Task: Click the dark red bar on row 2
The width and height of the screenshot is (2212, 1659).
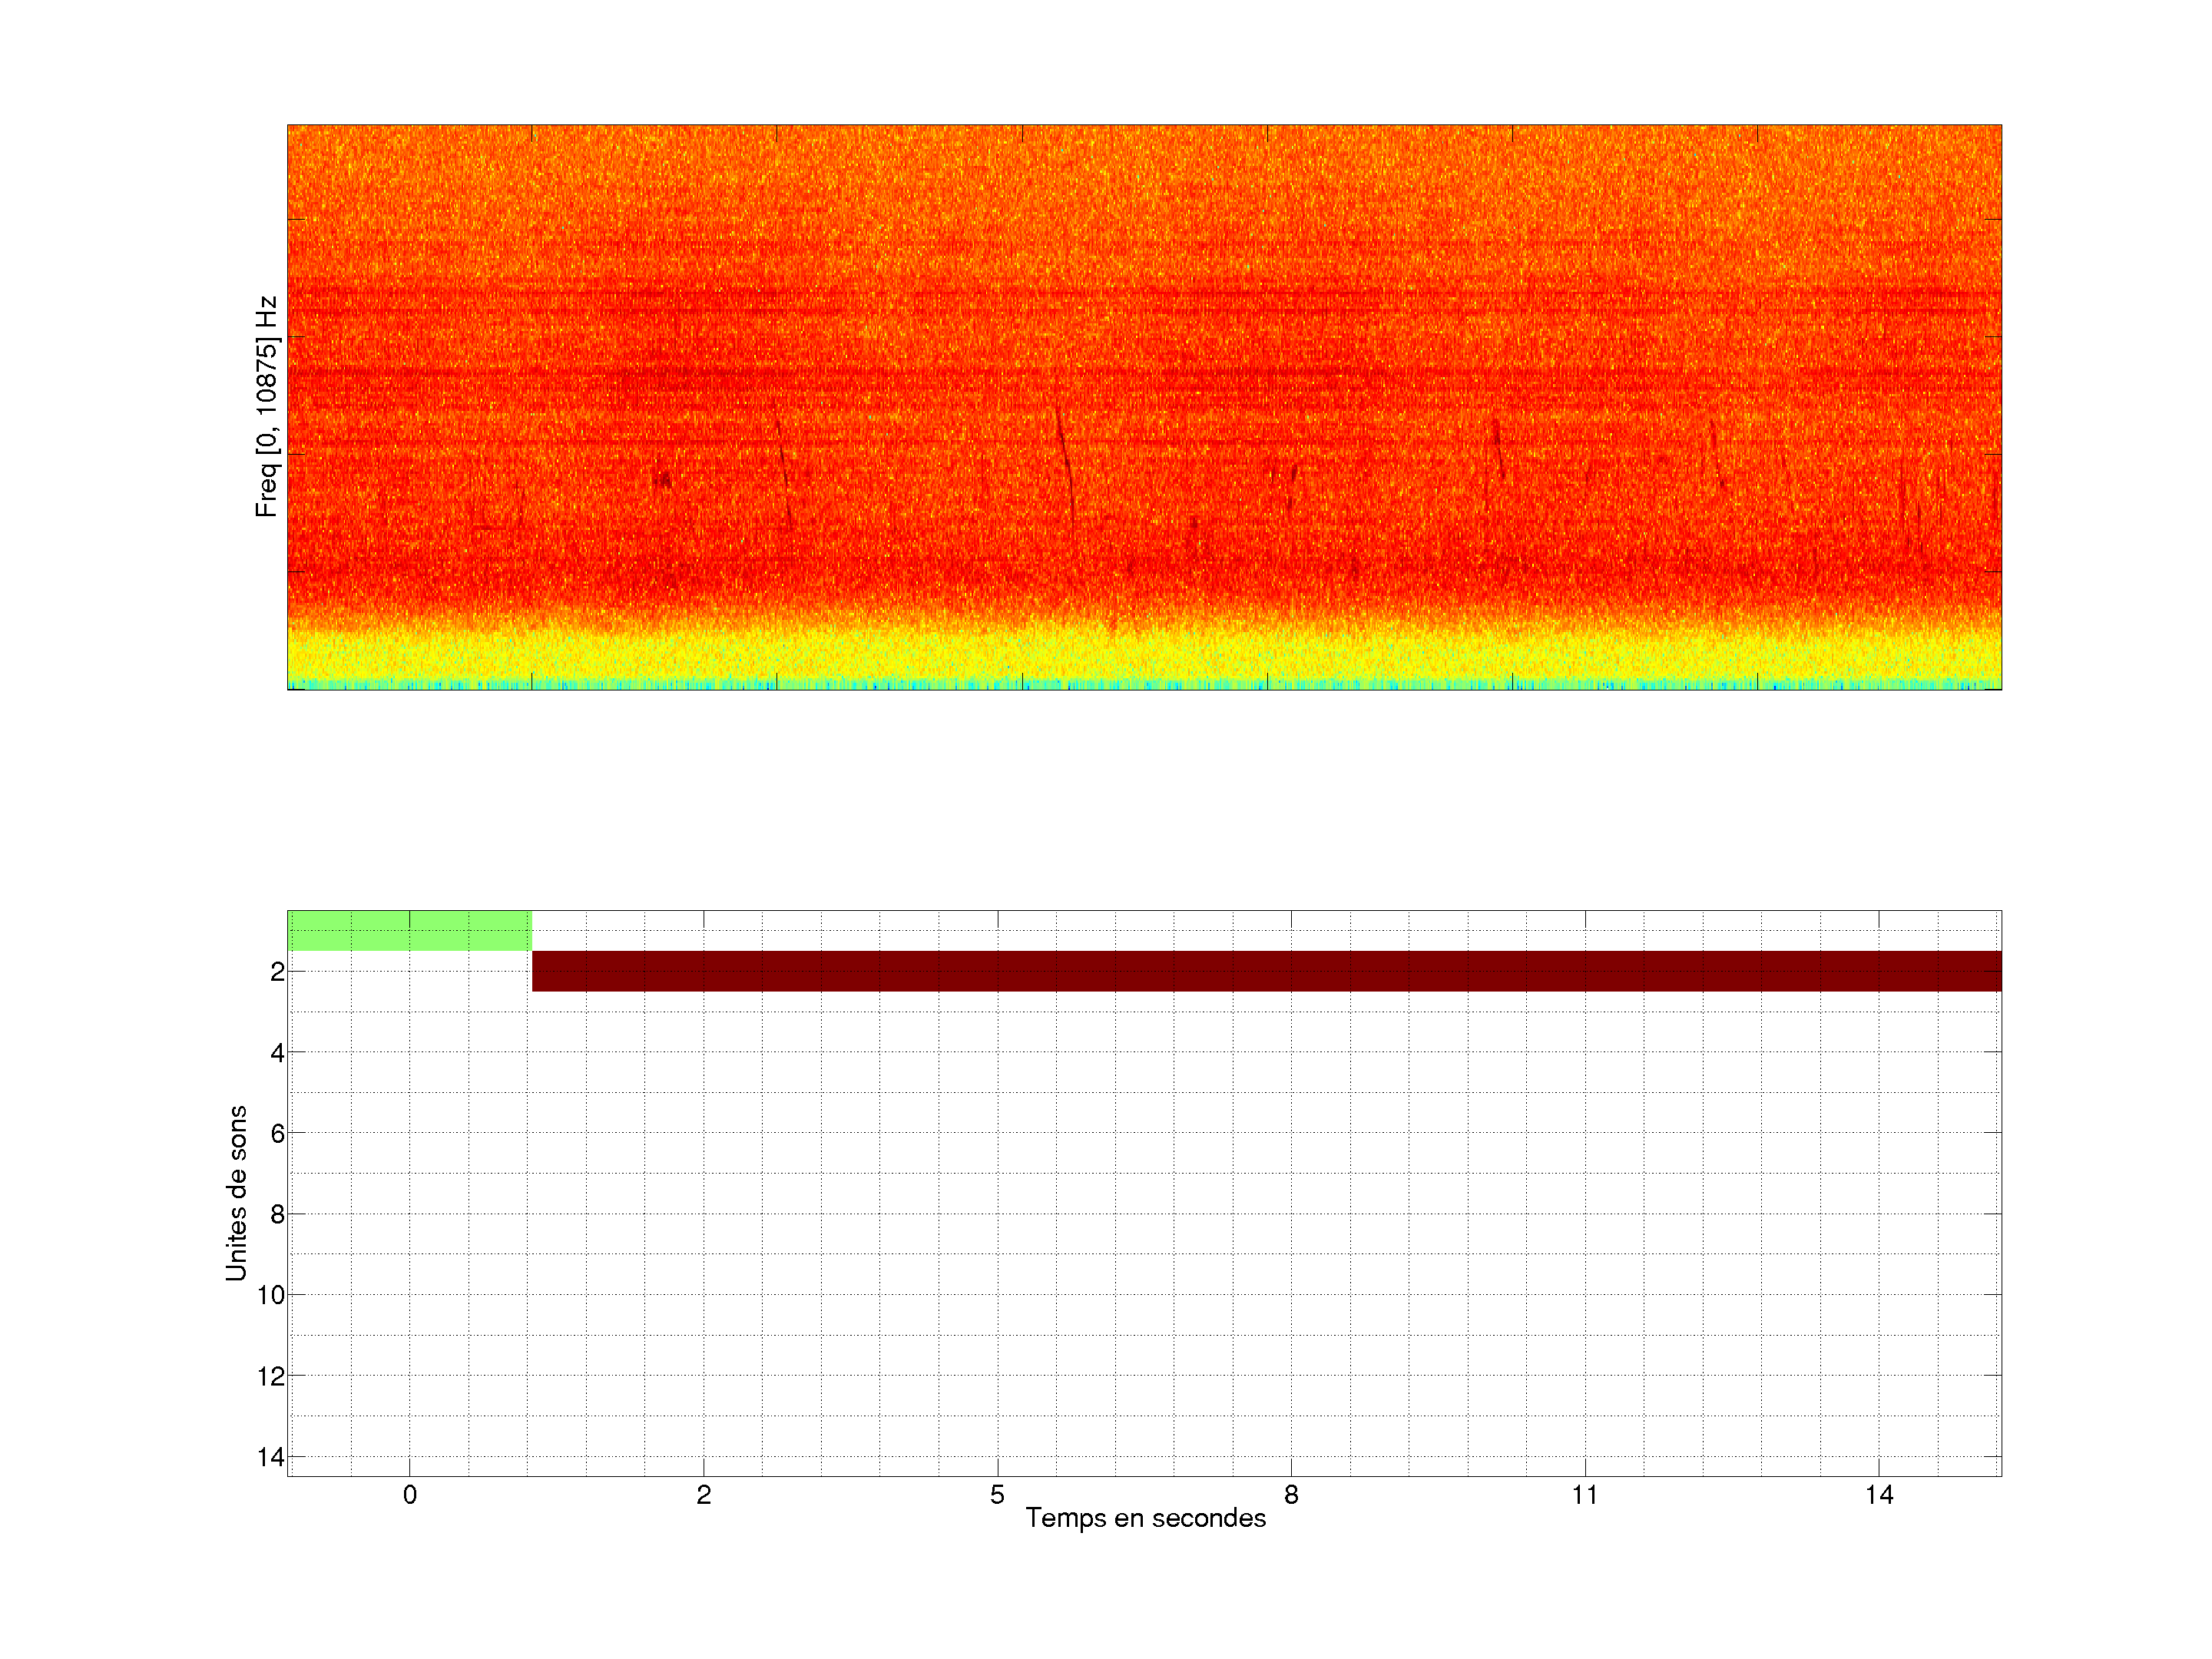Action: [x=1266, y=971]
